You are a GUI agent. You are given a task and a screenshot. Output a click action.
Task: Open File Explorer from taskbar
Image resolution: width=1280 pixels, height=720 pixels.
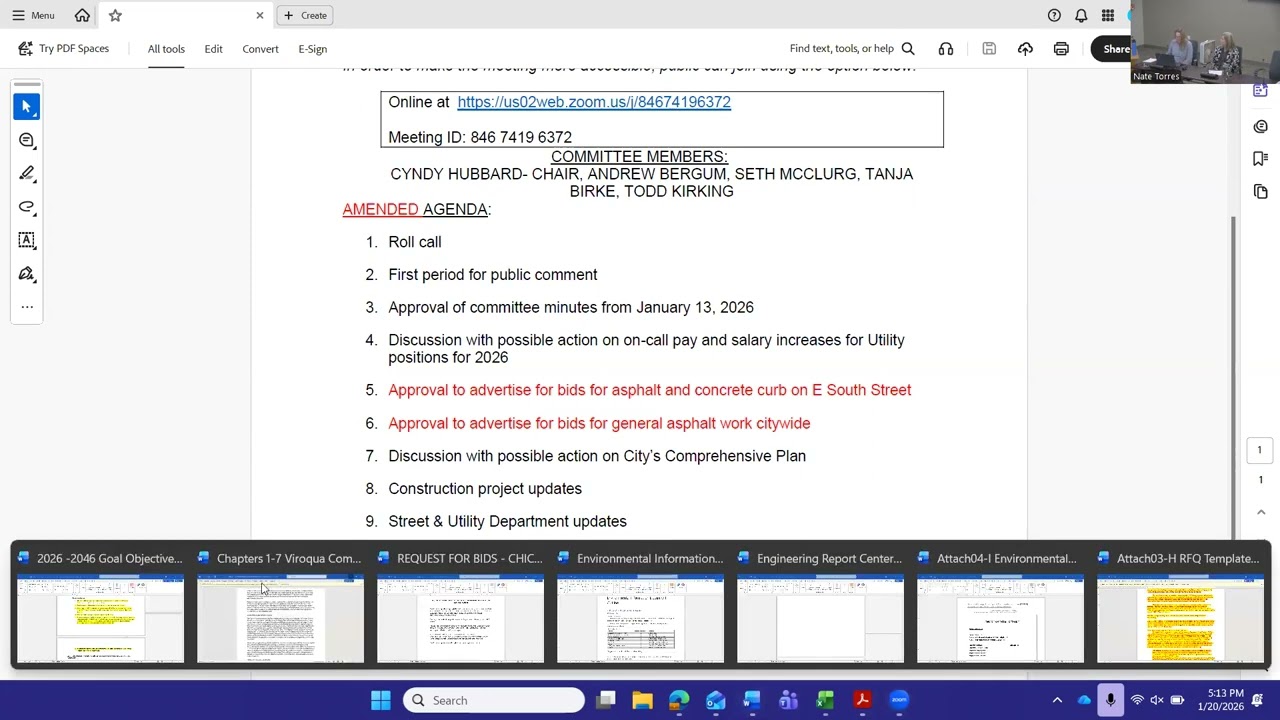point(642,700)
